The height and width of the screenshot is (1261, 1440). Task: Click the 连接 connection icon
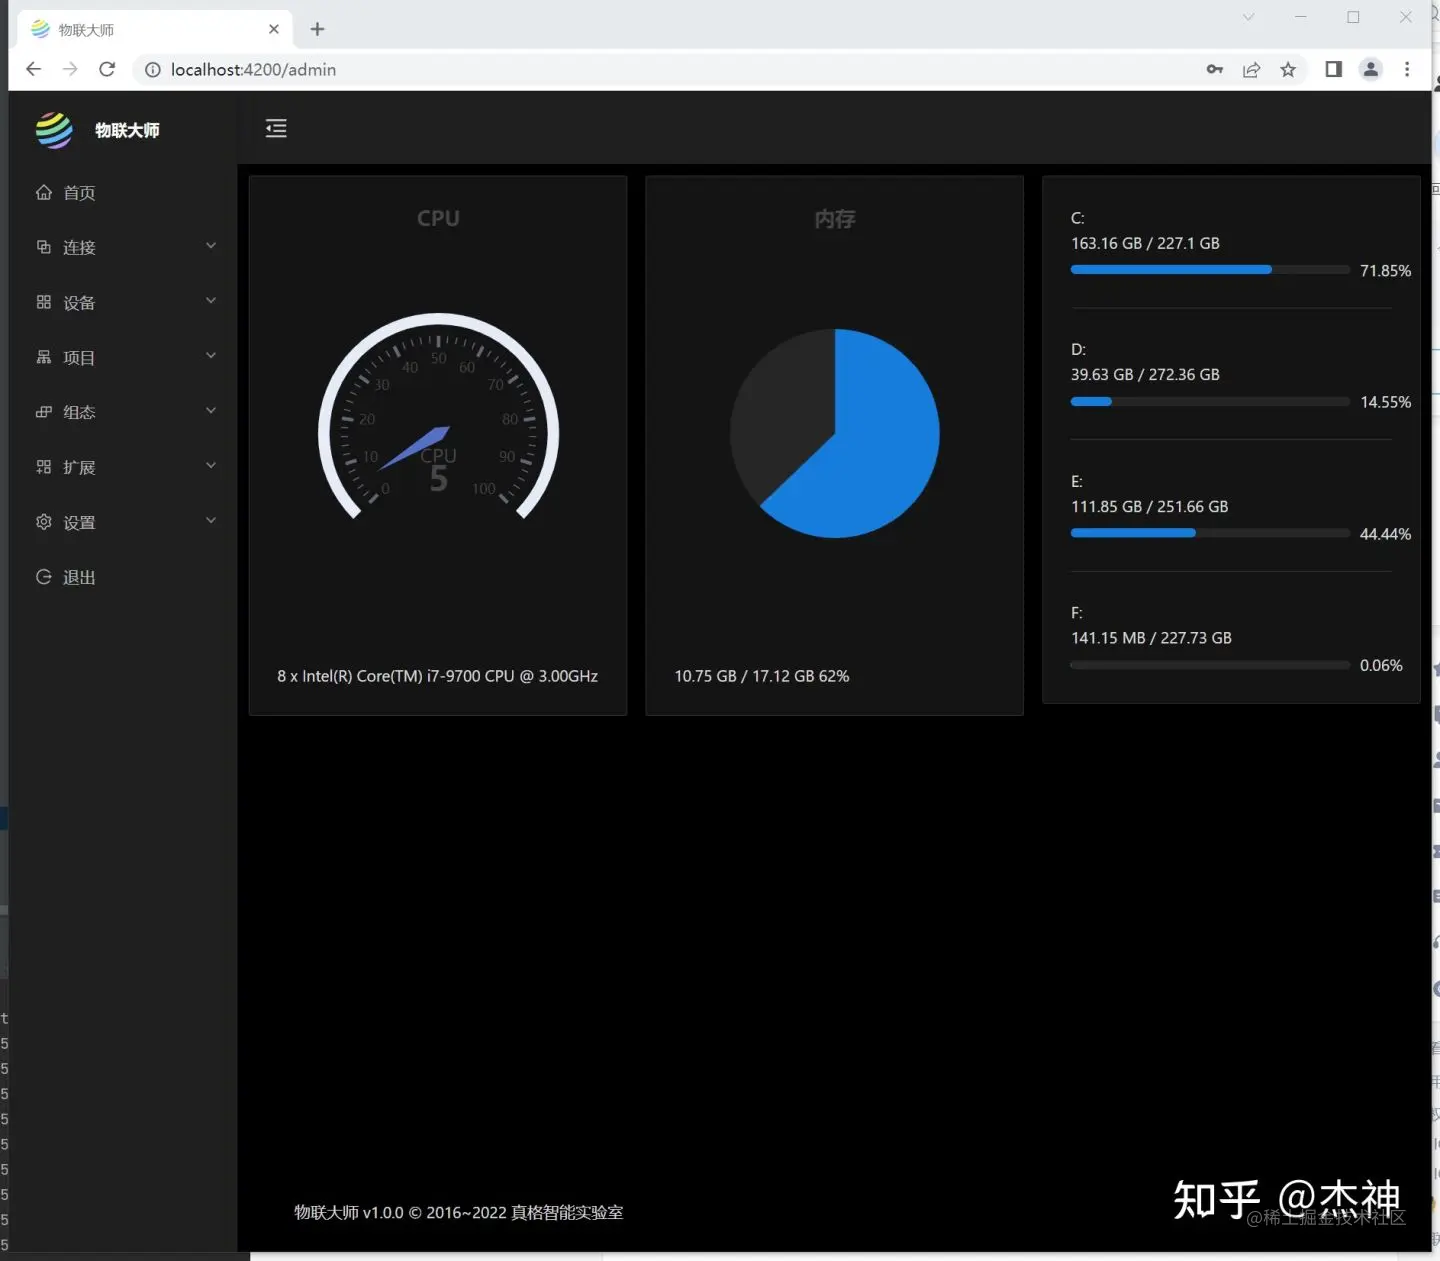(44, 247)
